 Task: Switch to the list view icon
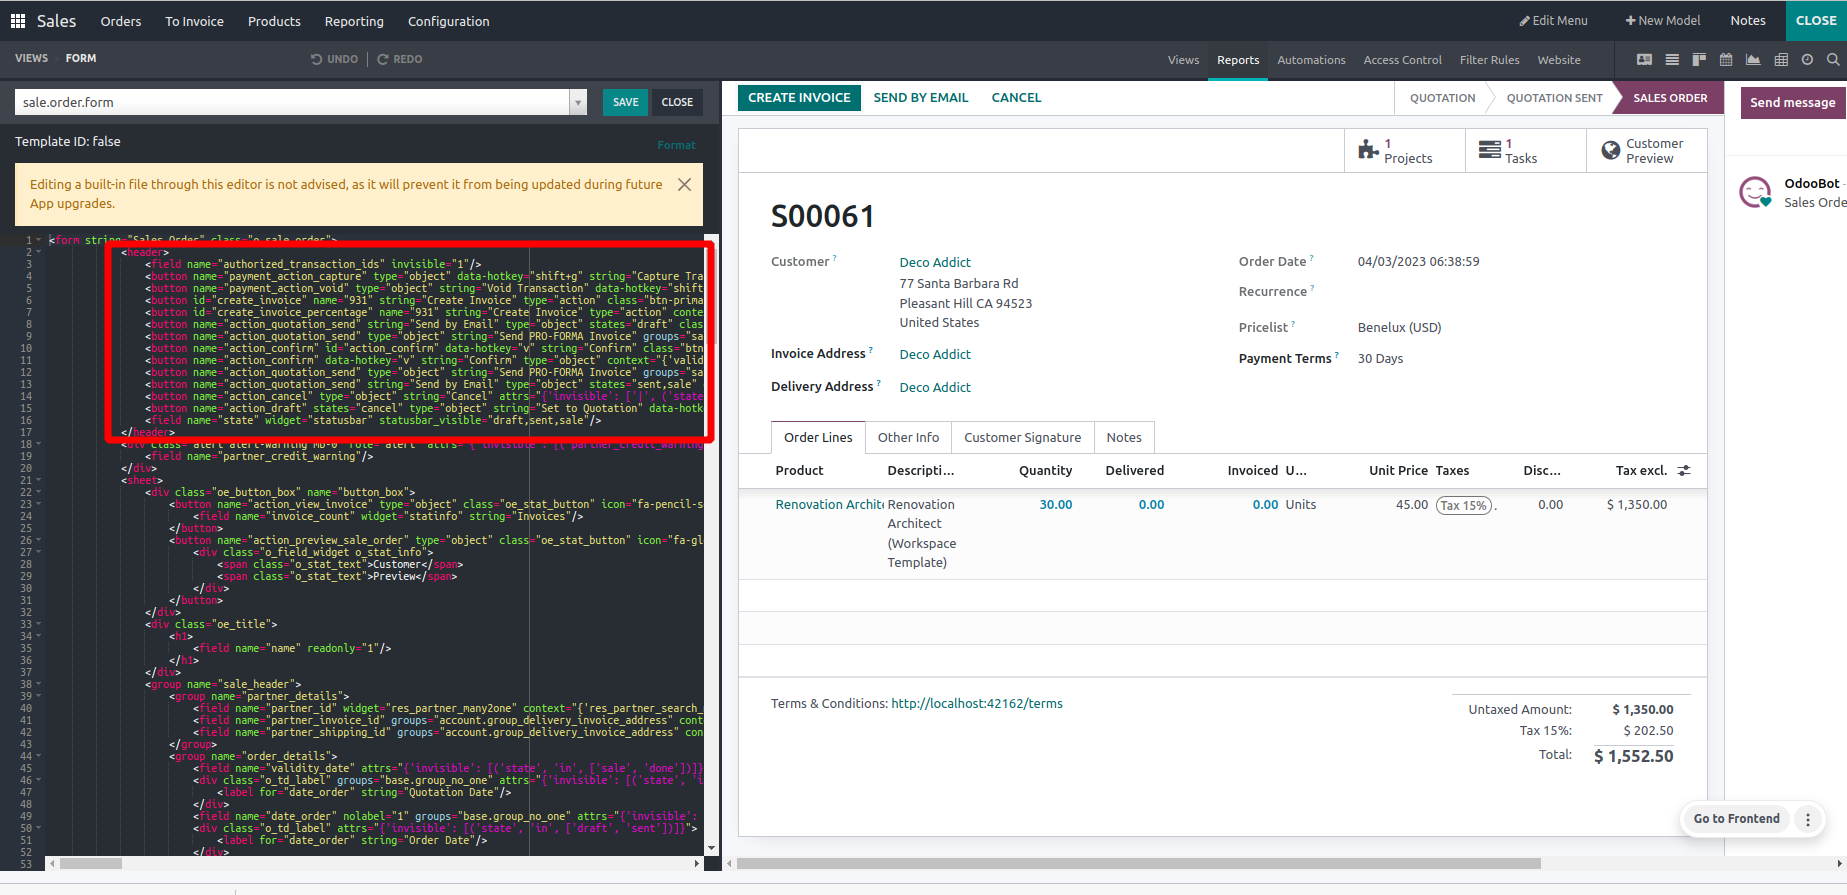[x=1672, y=60]
